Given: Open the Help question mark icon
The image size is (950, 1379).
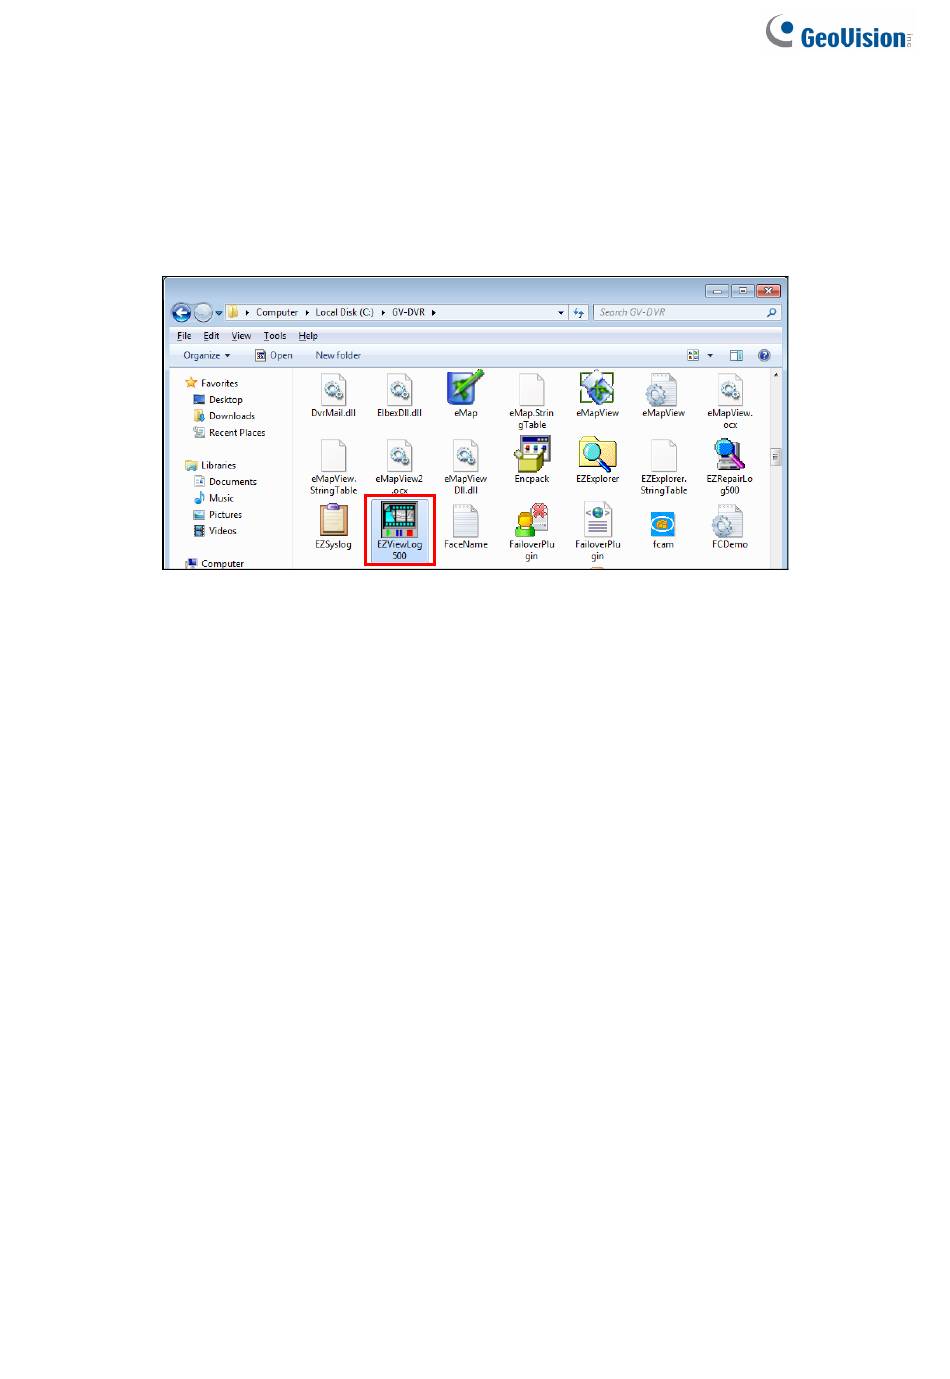Looking at the screenshot, I should point(764,355).
